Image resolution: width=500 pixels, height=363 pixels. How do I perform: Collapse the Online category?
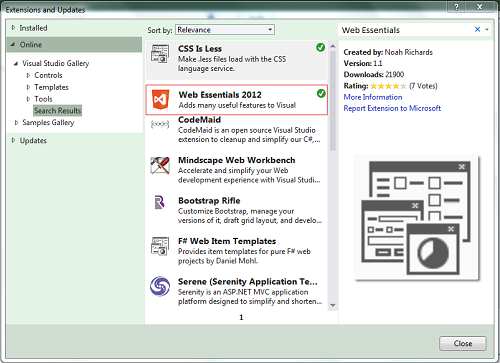coord(13,44)
